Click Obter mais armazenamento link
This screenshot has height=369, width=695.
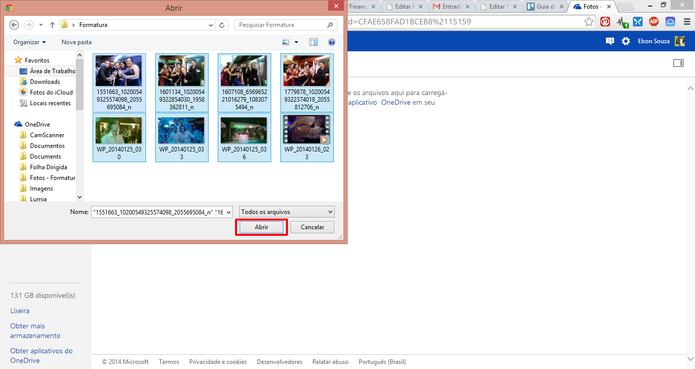(35, 330)
